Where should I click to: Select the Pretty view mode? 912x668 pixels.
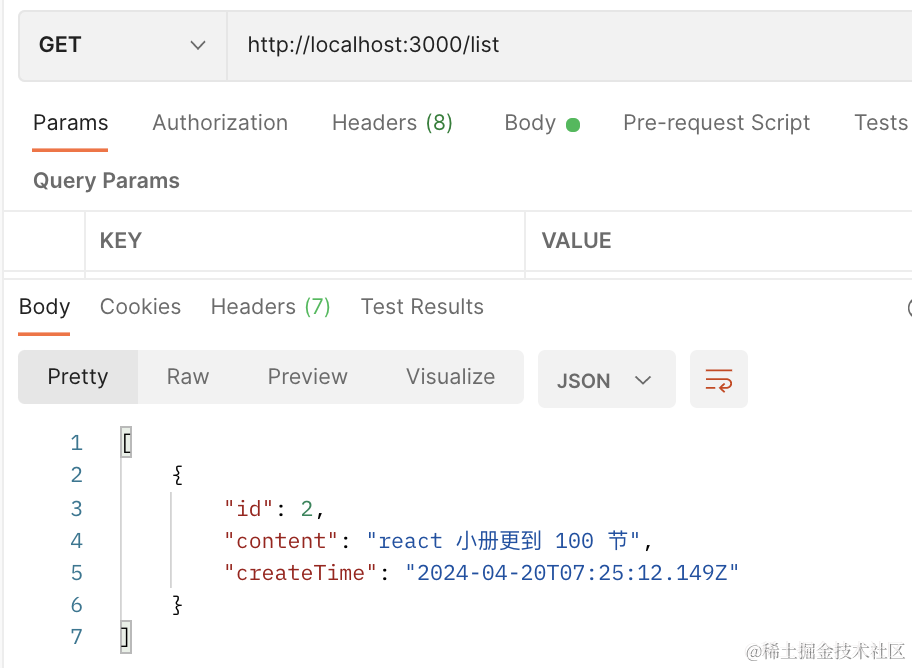pyautogui.click(x=78, y=377)
